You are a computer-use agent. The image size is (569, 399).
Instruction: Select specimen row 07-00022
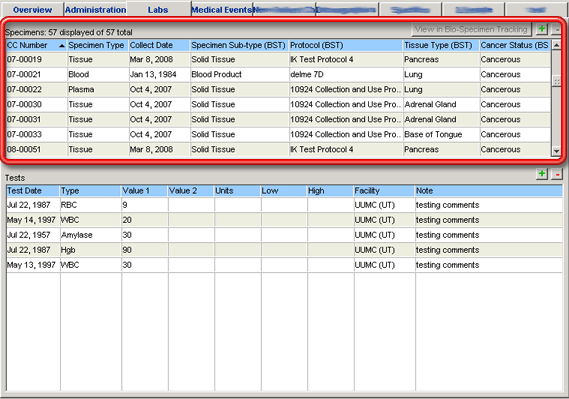pos(278,90)
